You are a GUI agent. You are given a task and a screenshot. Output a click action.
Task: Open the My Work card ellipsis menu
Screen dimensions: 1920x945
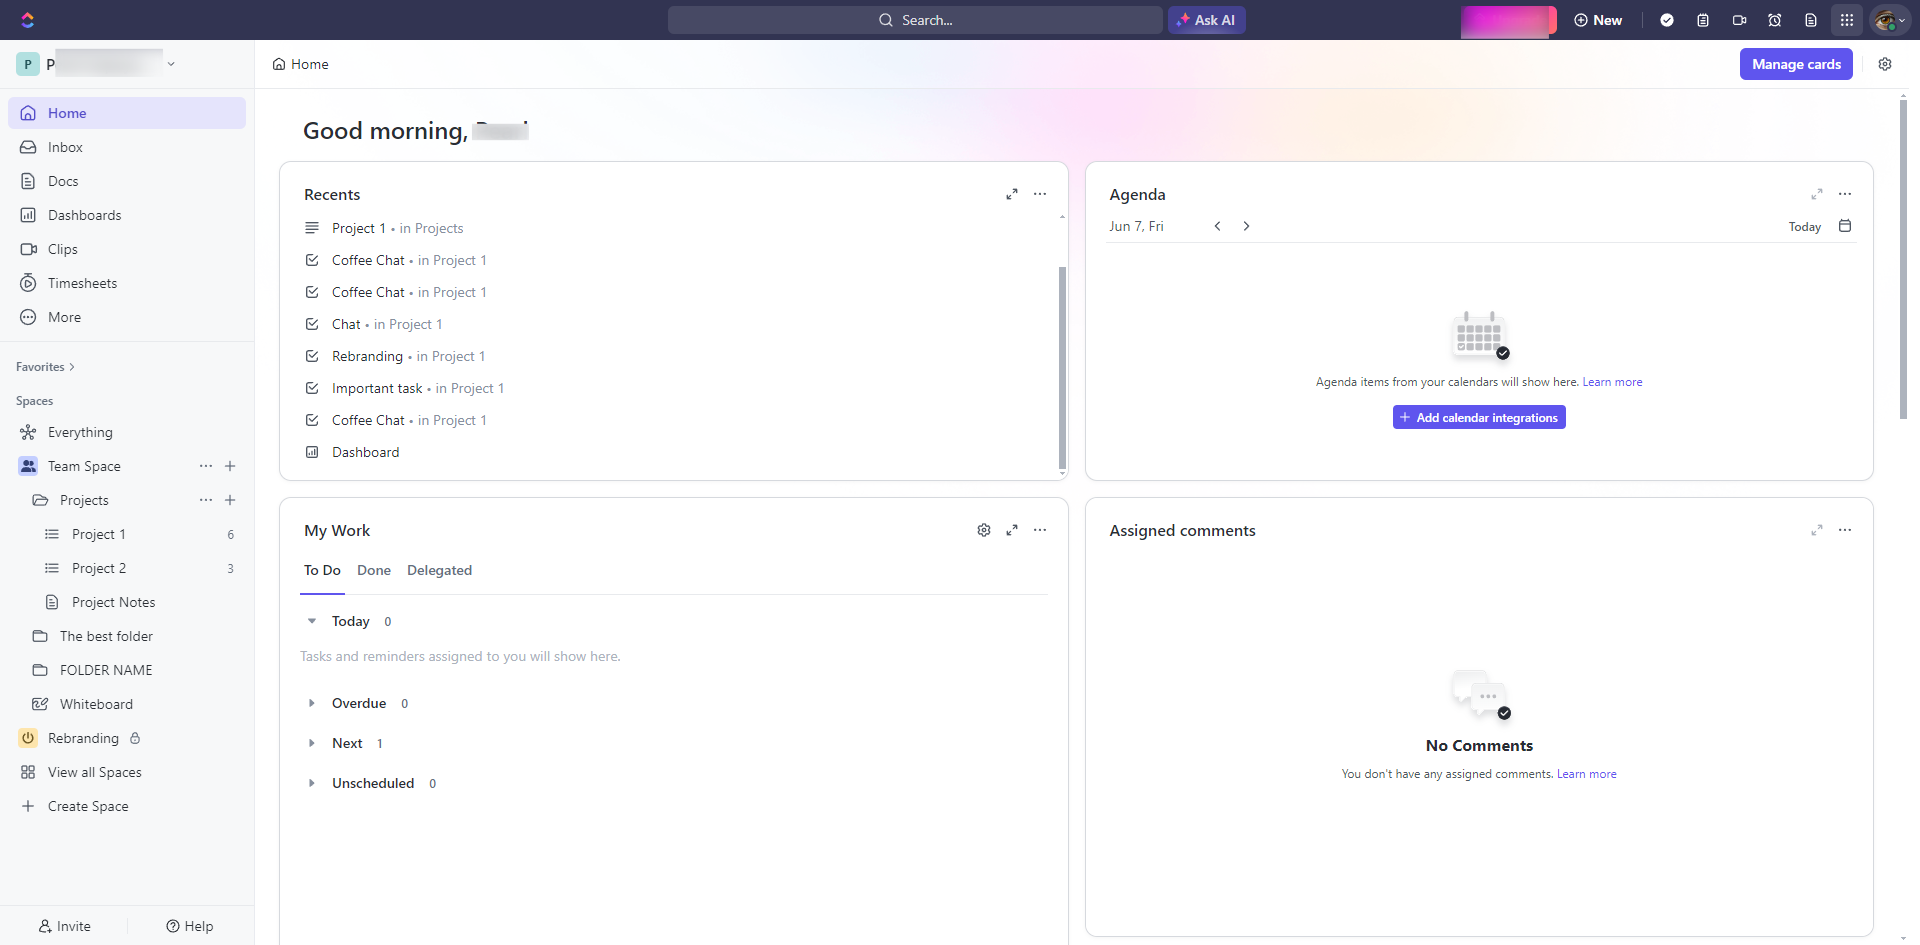tap(1040, 530)
